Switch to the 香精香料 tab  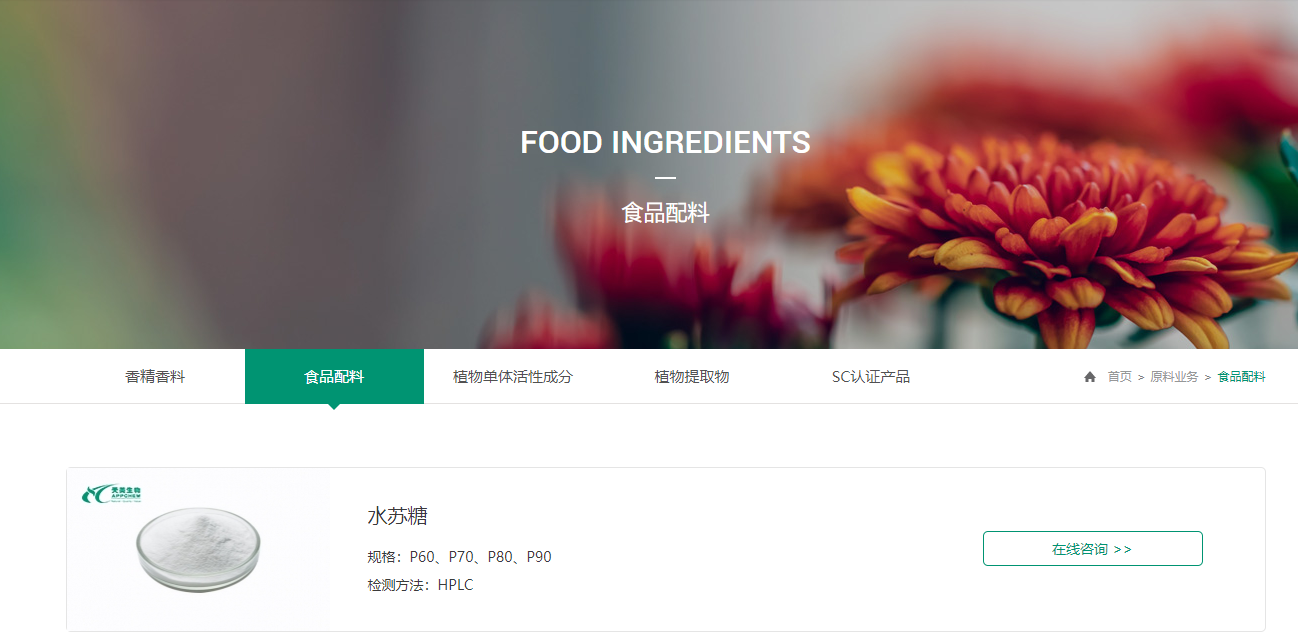pos(155,377)
